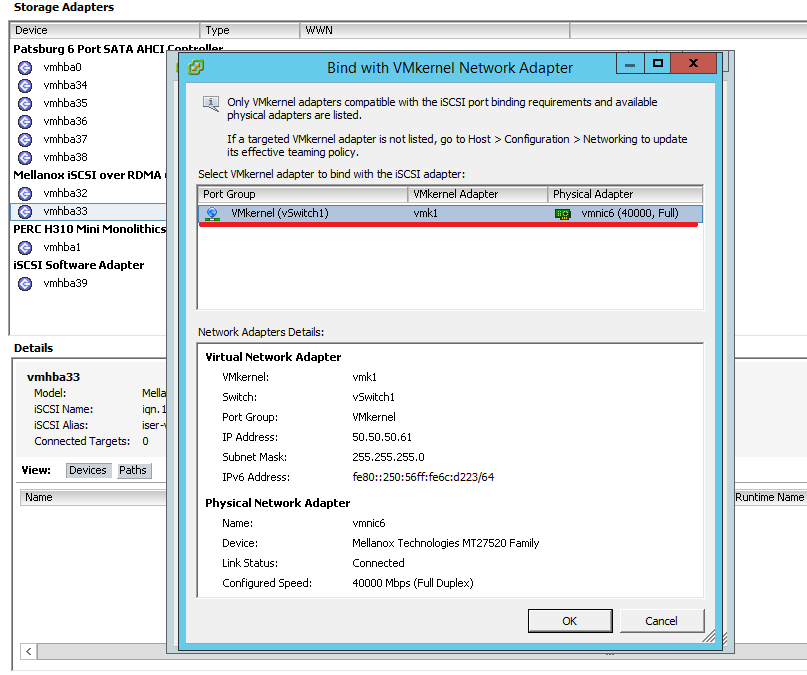Click the VMkernel port group network icon

click(x=212, y=214)
